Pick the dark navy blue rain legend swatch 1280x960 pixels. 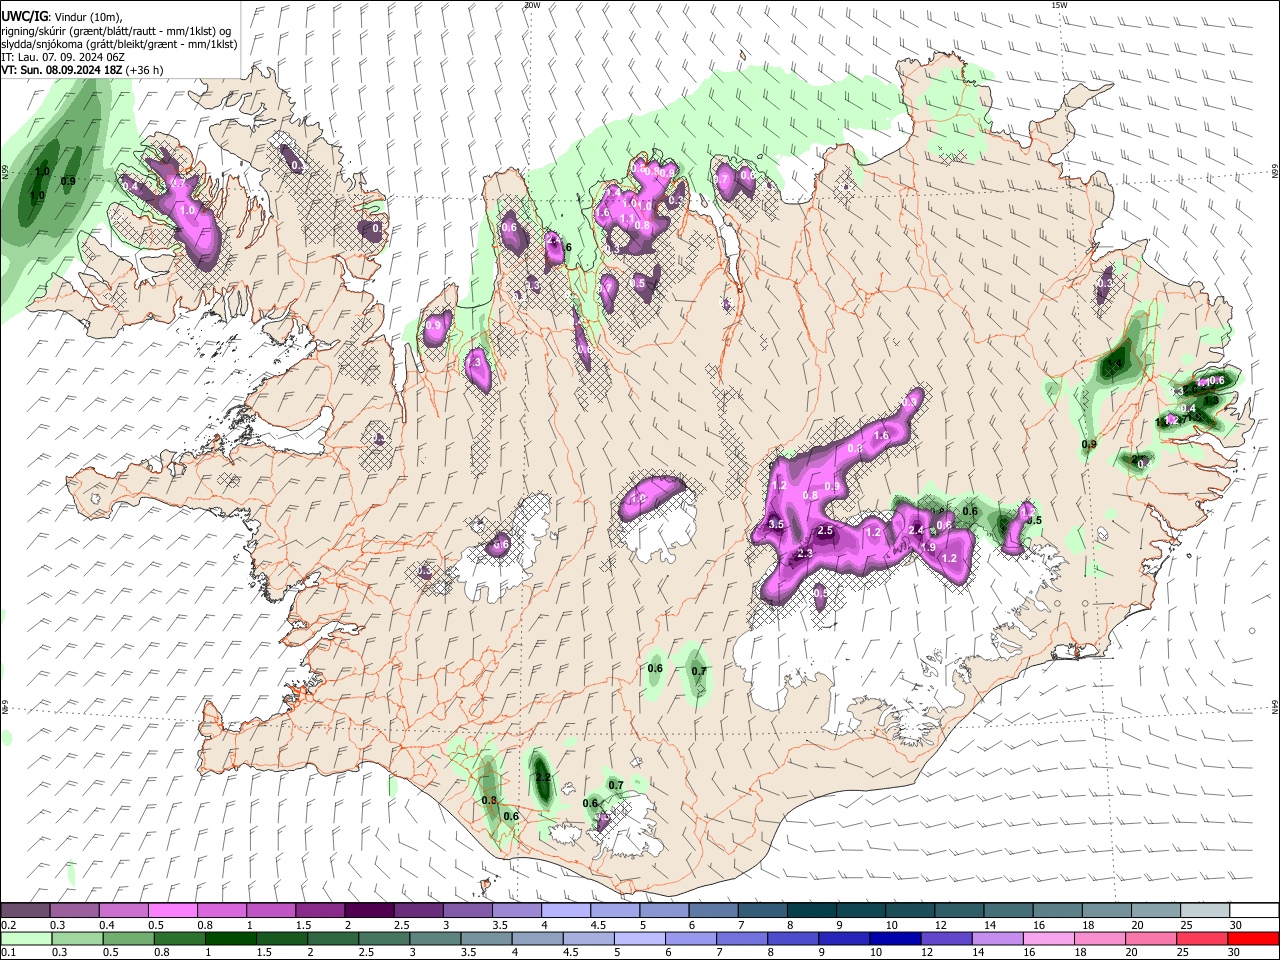click(894, 938)
